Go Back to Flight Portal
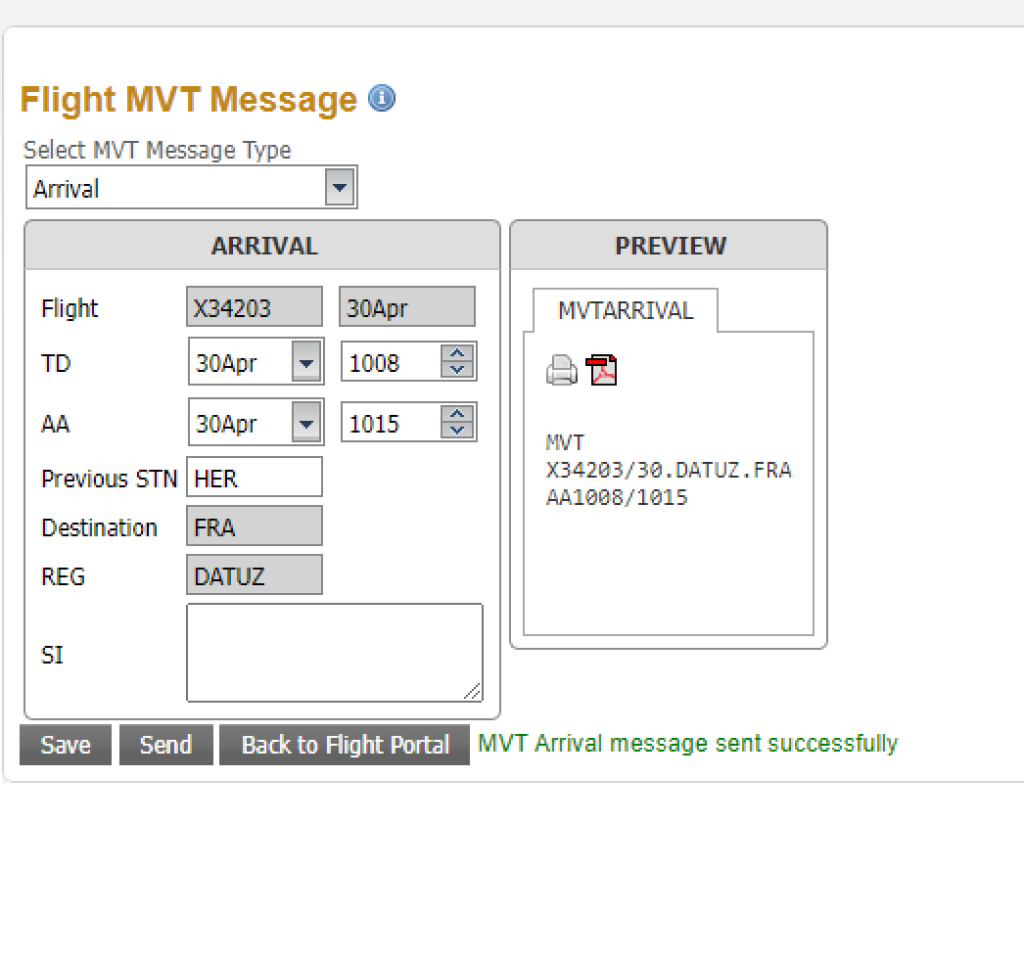 click(345, 745)
